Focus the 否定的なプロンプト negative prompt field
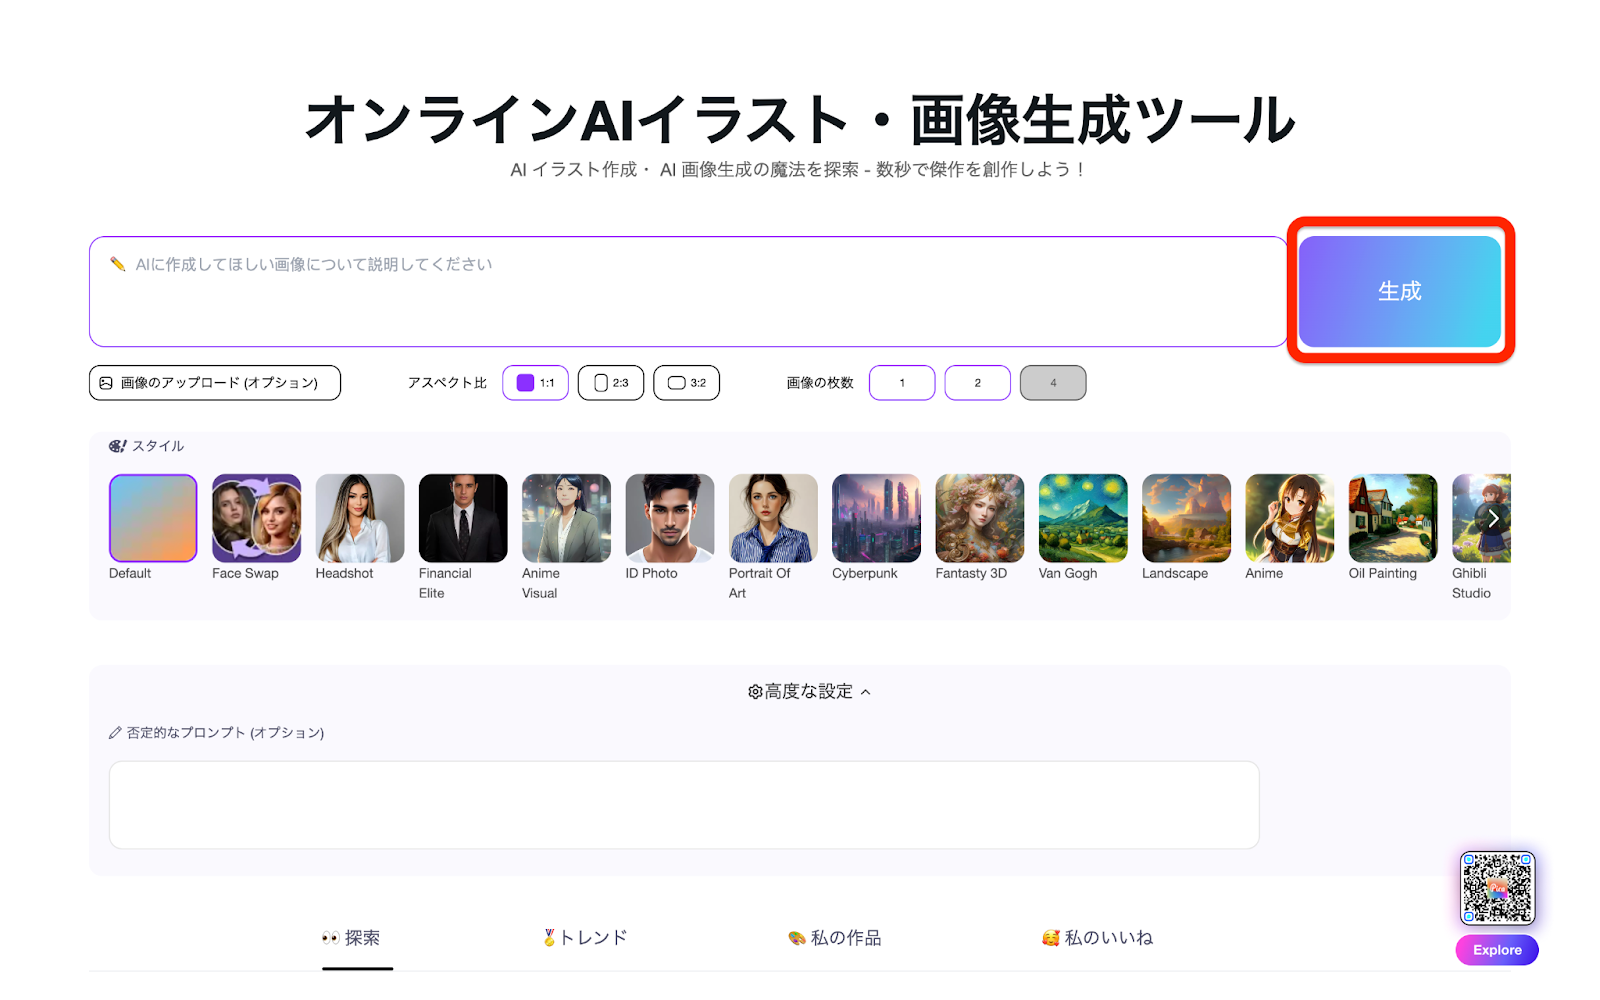The height and width of the screenshot is (1000, 1600). [684, 805]
